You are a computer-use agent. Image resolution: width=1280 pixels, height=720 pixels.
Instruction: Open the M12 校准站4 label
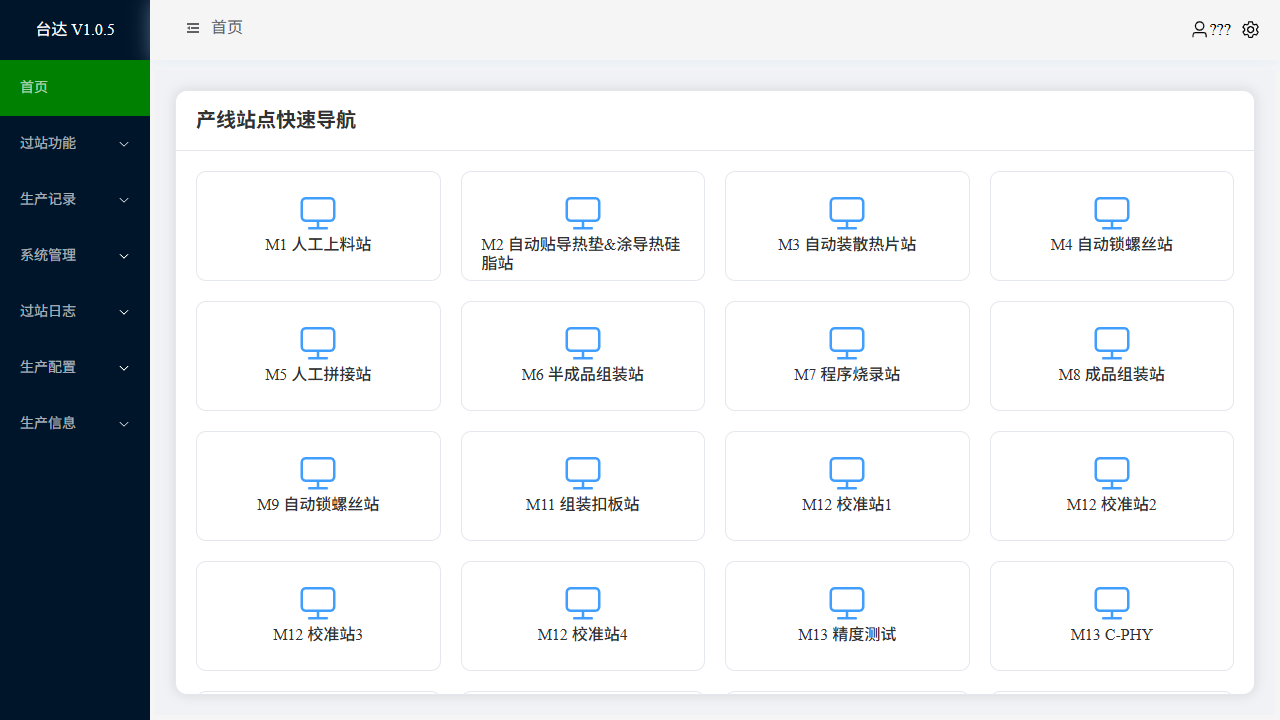(583, 634)
